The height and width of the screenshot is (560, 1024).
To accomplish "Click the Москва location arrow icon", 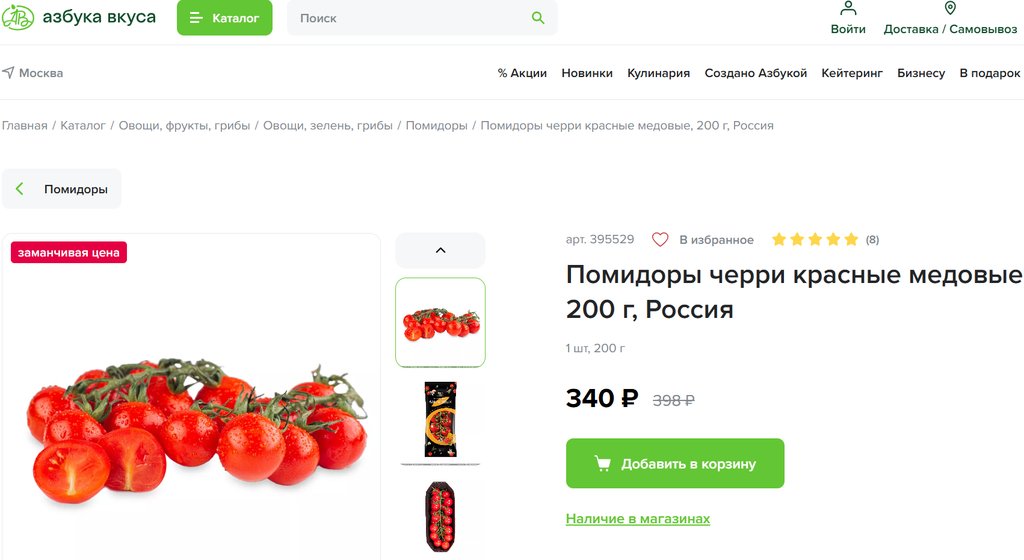I will [x=8, y=72].
